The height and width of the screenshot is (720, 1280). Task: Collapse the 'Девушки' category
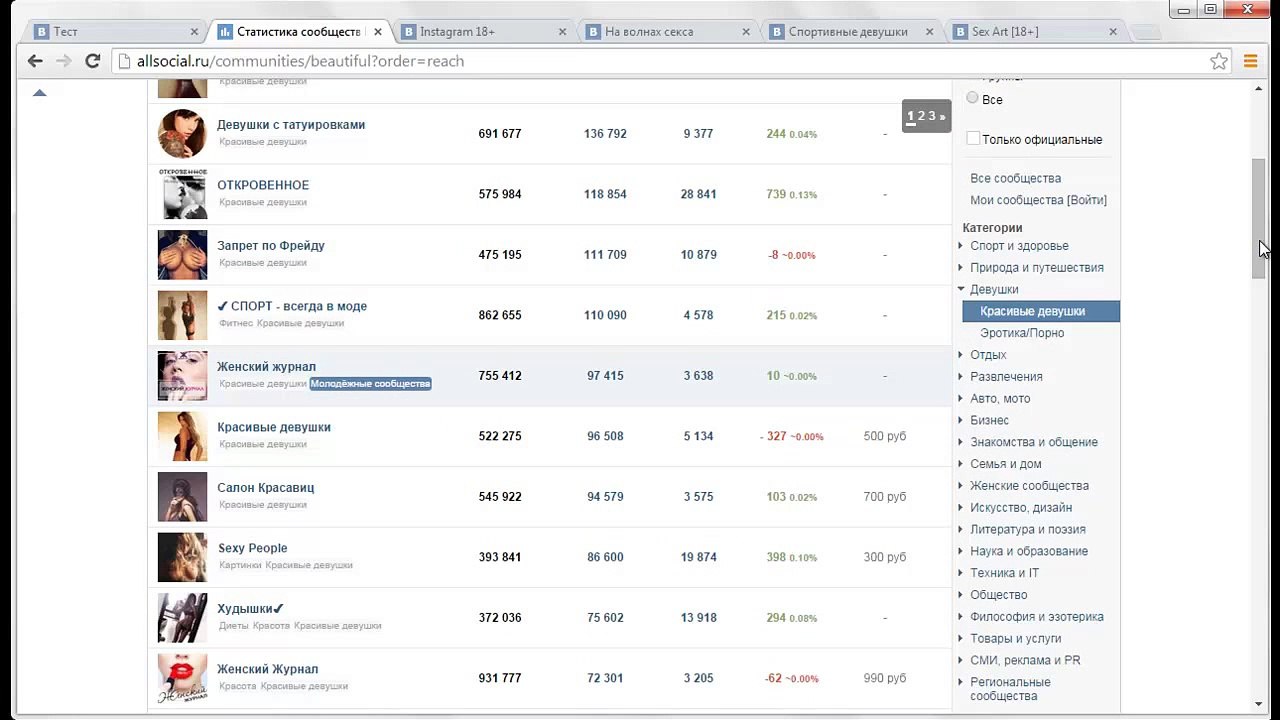[994, 289]
